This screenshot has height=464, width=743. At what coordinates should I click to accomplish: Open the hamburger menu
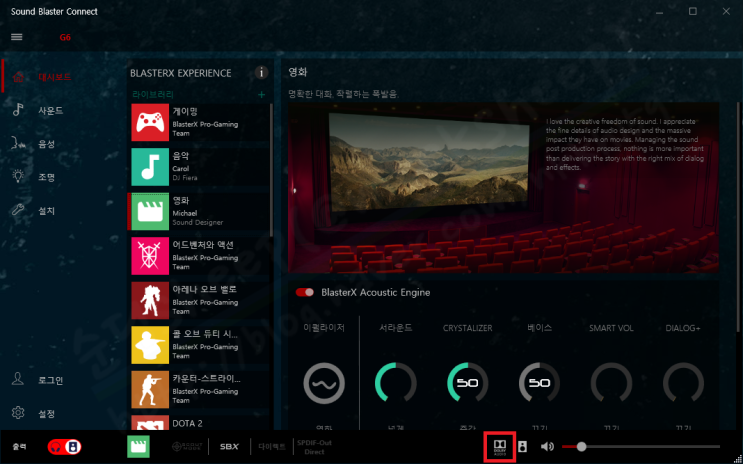point(17,37)
